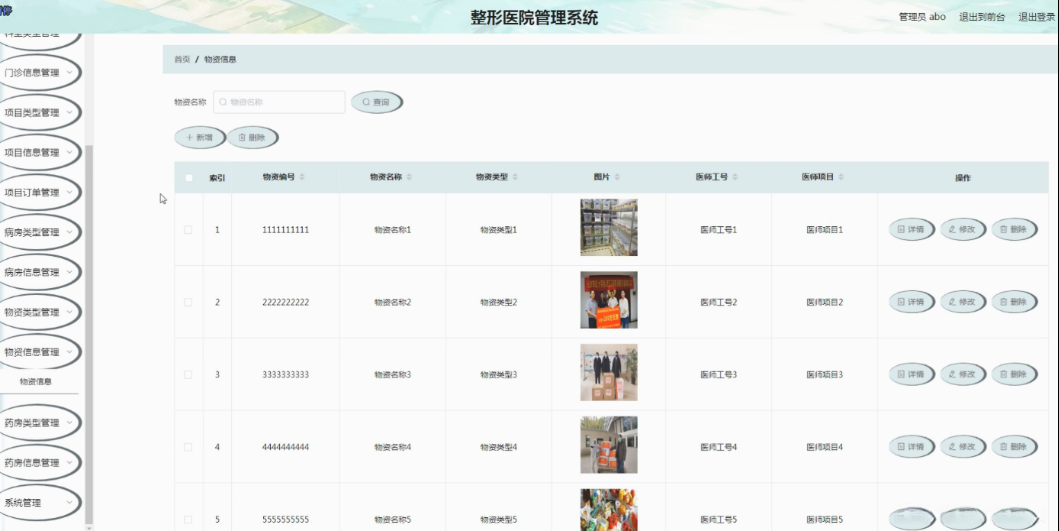This screenshot has height=531, width=1059.
Task: Click 删除 for 物资名称4 row
Action: pos(1014,447)
